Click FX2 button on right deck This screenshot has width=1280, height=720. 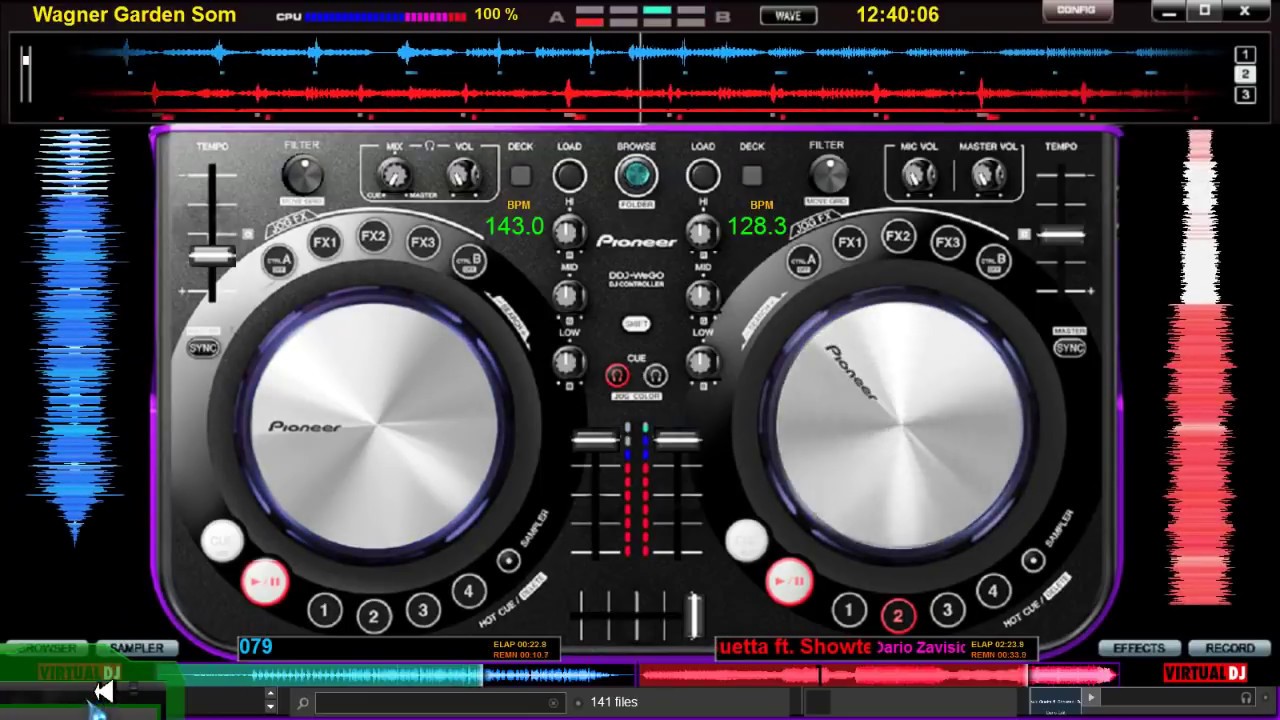[898, 236]
